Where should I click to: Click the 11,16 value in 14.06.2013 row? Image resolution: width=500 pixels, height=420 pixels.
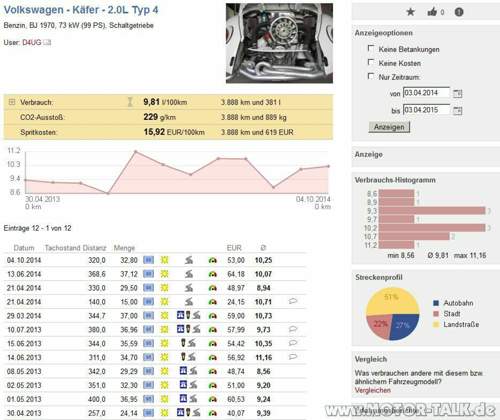(x=264, y=357)
